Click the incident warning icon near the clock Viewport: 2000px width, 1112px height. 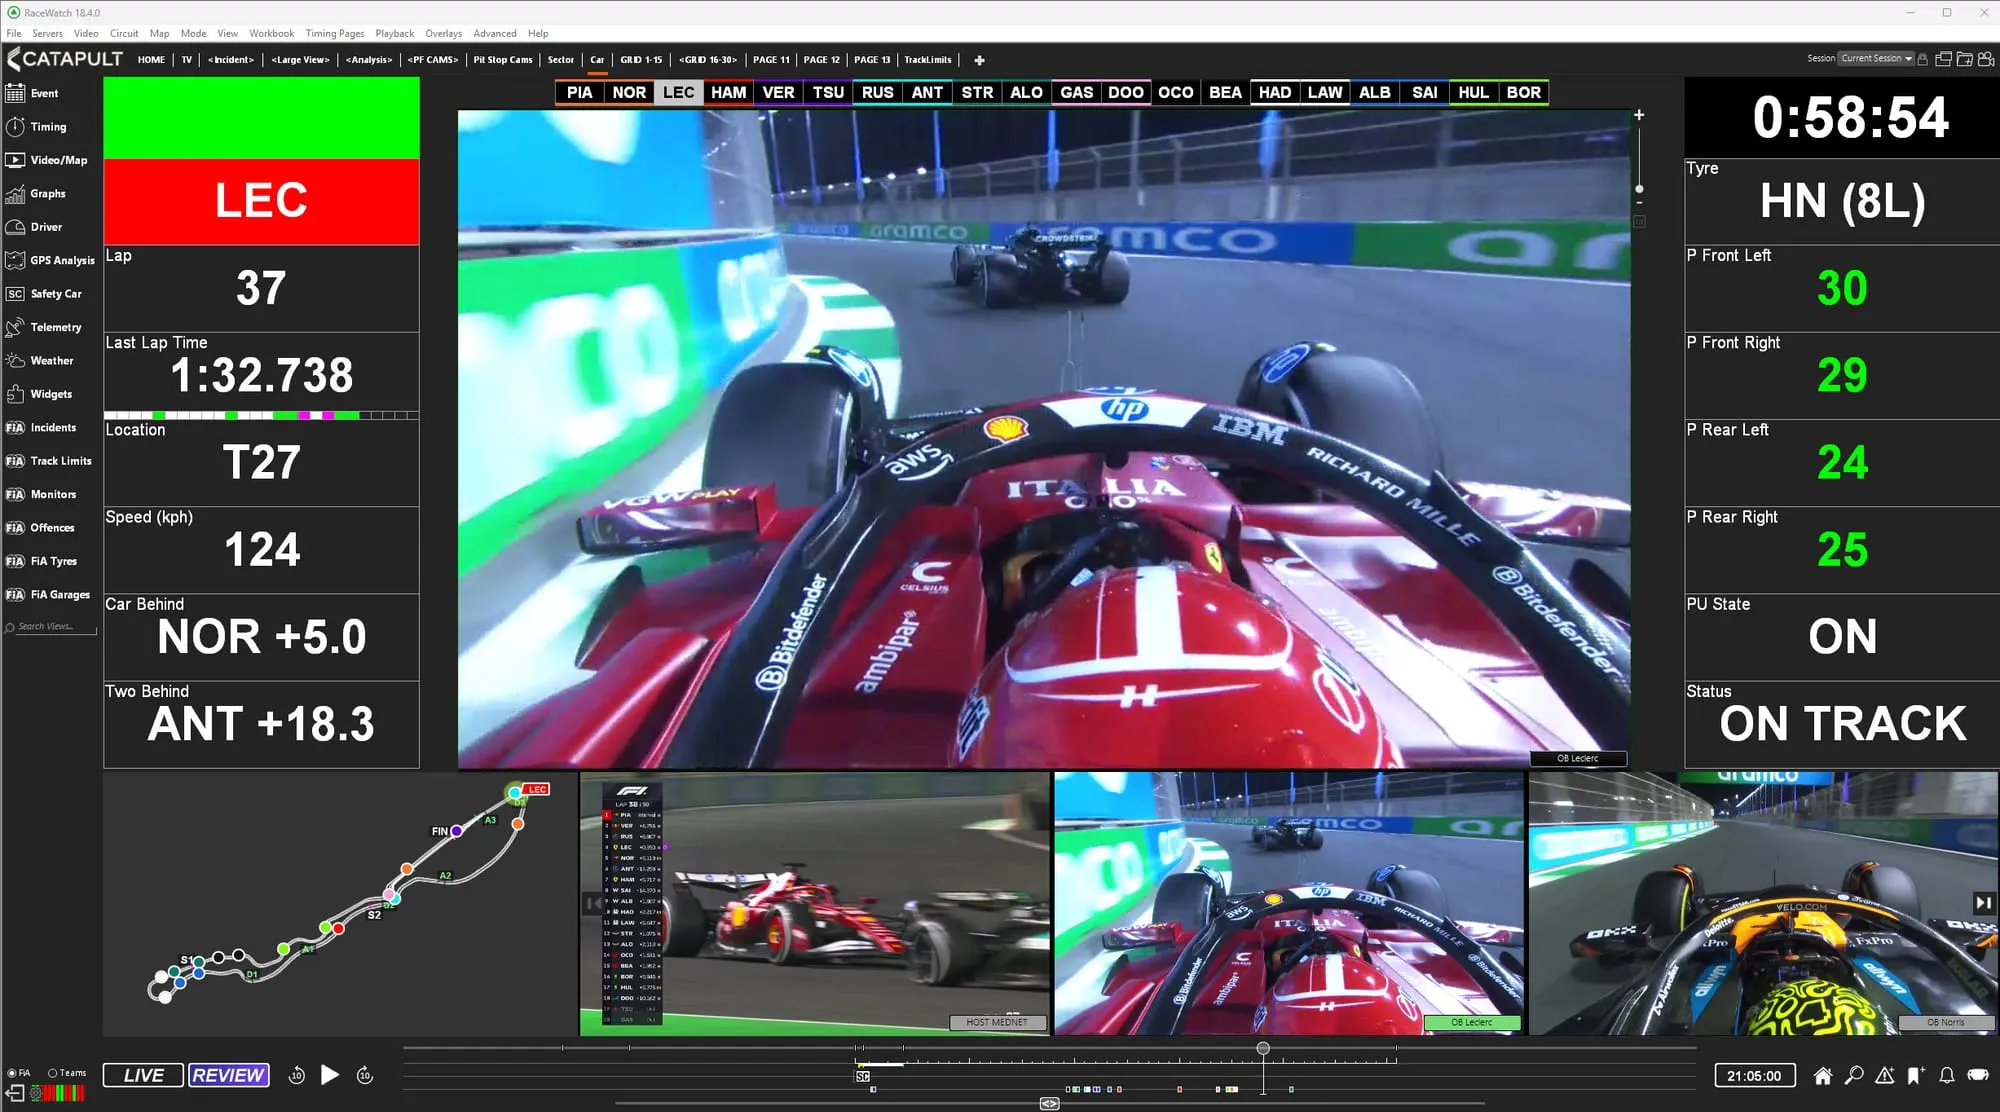point(1885,1075)
